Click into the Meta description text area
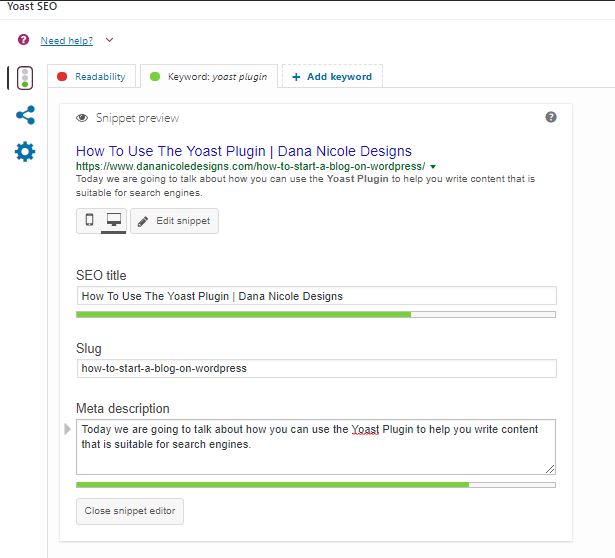The image size is (615, 558). pyautogui.click(x=316, y=447)
